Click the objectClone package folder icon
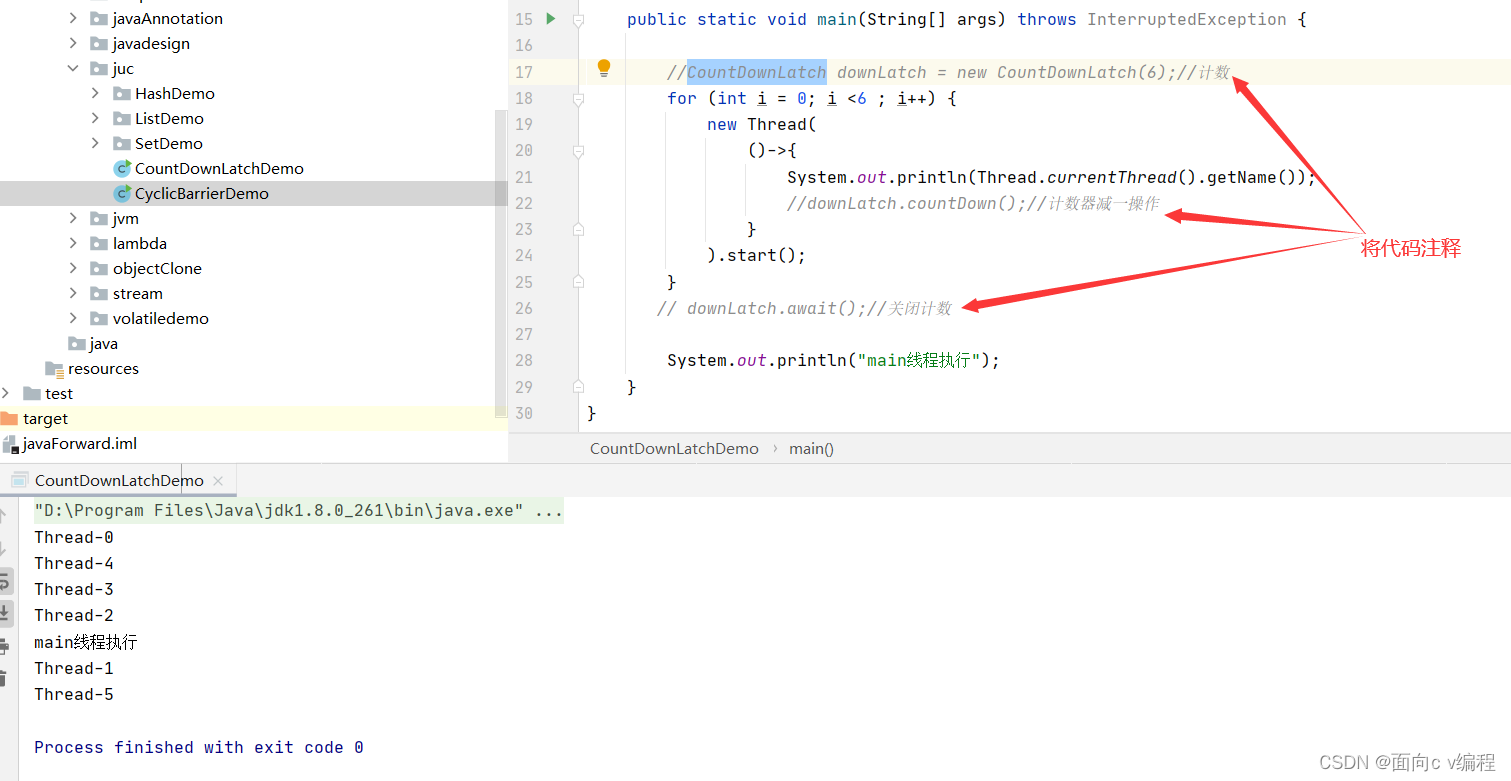The height and width of the screenshot is (781, 1511). coord(98,268)
